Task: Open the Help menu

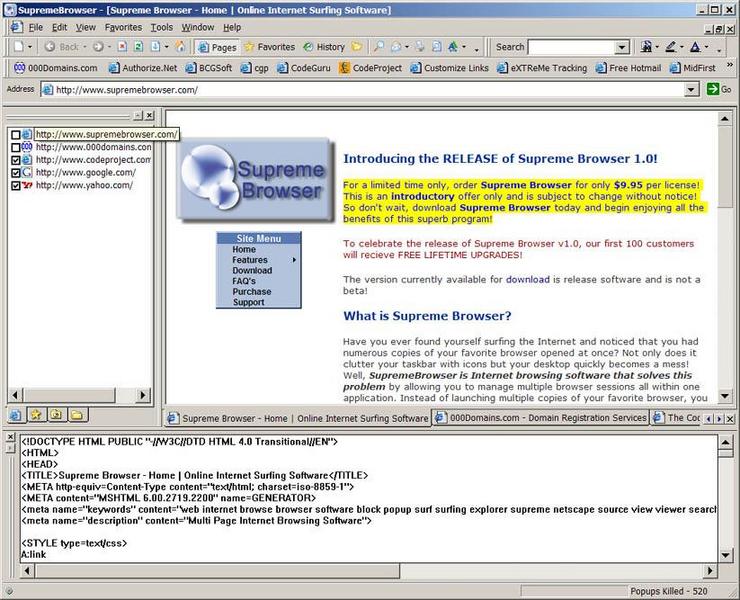Action: click(232, 27)
